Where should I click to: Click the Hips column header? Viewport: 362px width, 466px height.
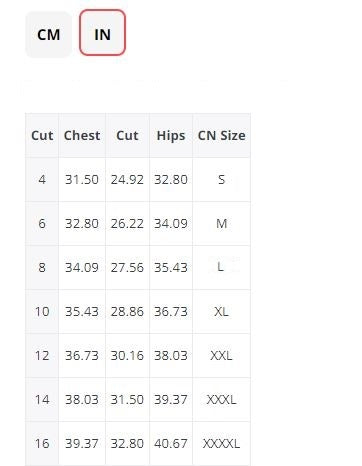[x=171, y=136]
